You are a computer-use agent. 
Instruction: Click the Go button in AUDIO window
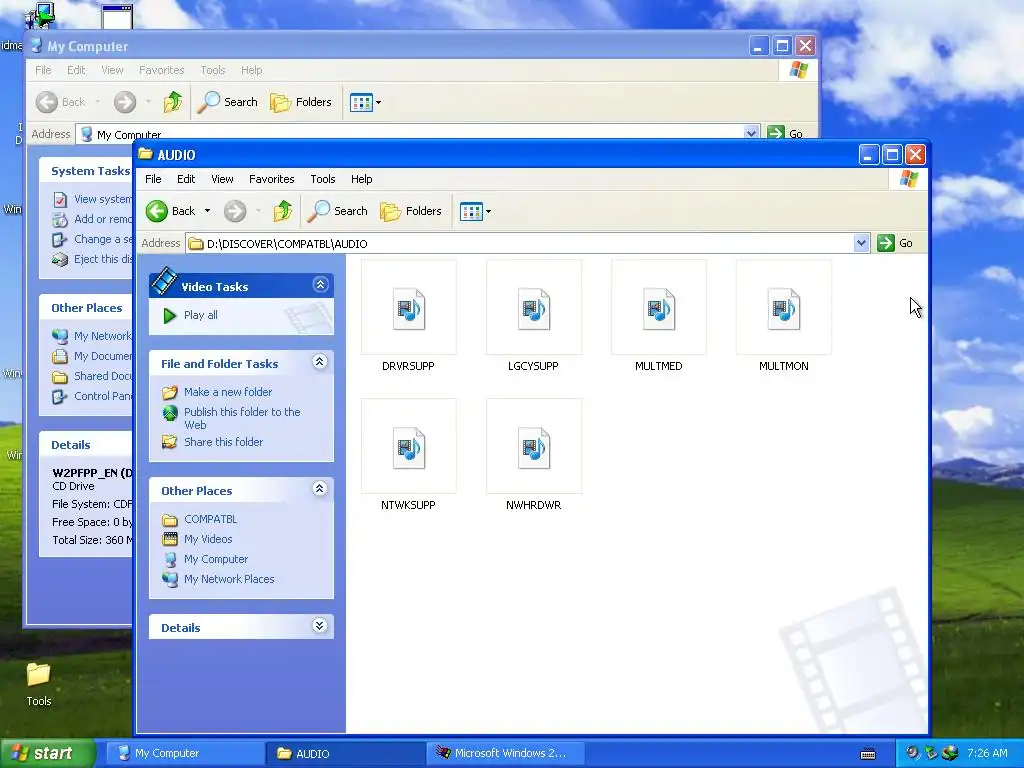[x=895, y=243]
